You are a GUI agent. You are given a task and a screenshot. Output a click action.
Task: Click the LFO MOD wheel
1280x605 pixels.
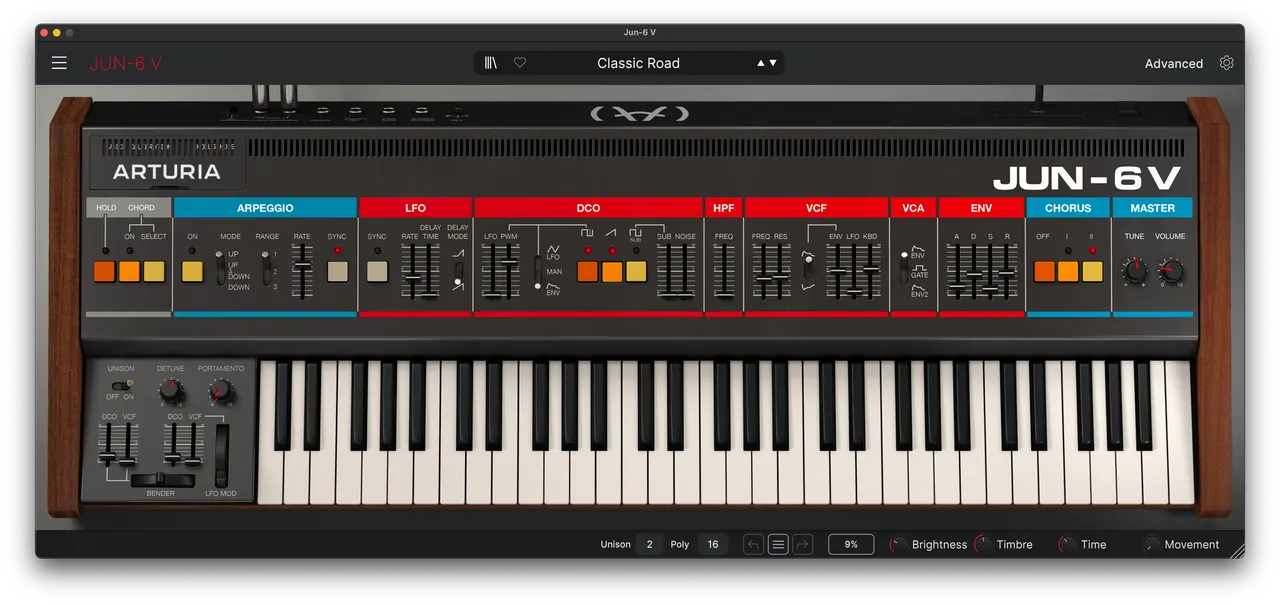point(221,455)
